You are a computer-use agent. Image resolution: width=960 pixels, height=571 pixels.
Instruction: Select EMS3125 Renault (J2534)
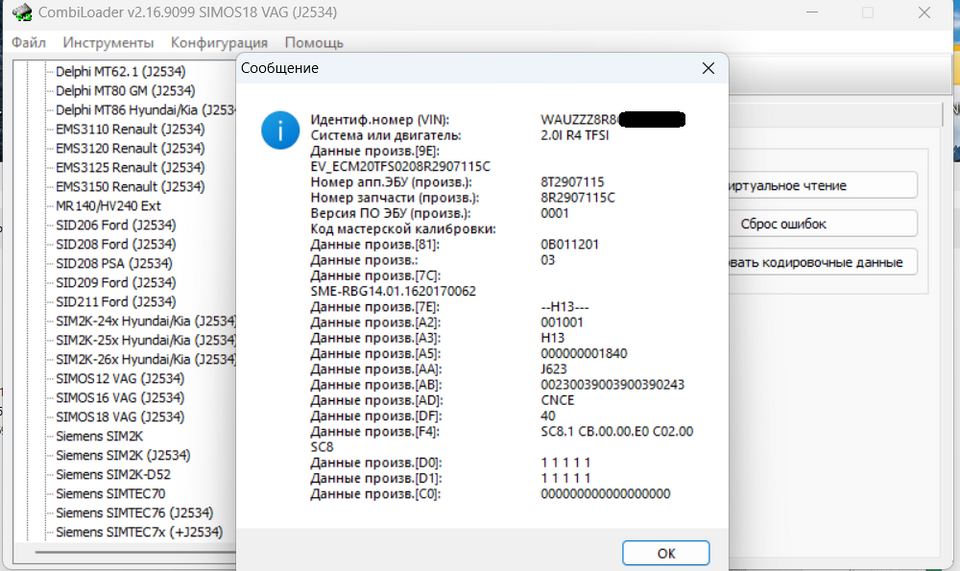130,168
